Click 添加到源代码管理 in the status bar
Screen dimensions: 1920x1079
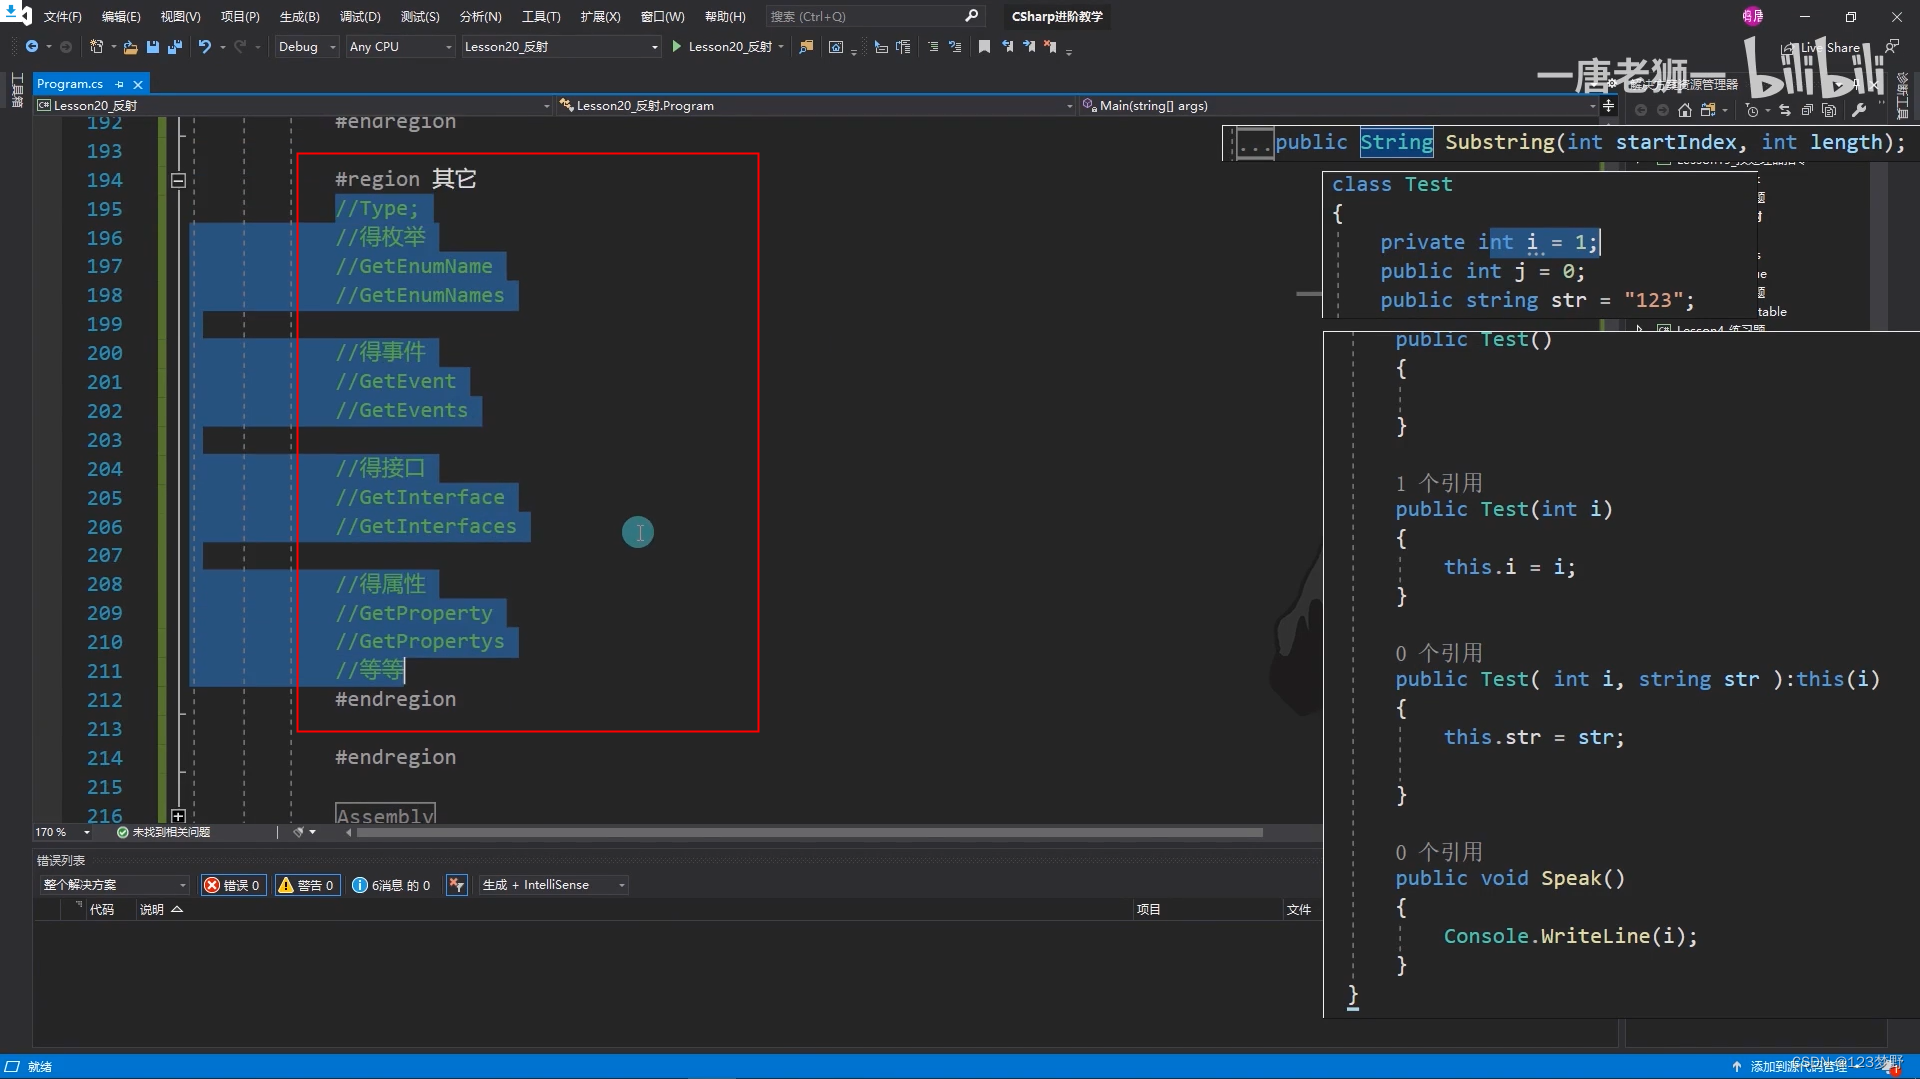click(x=1798, y=1067)
